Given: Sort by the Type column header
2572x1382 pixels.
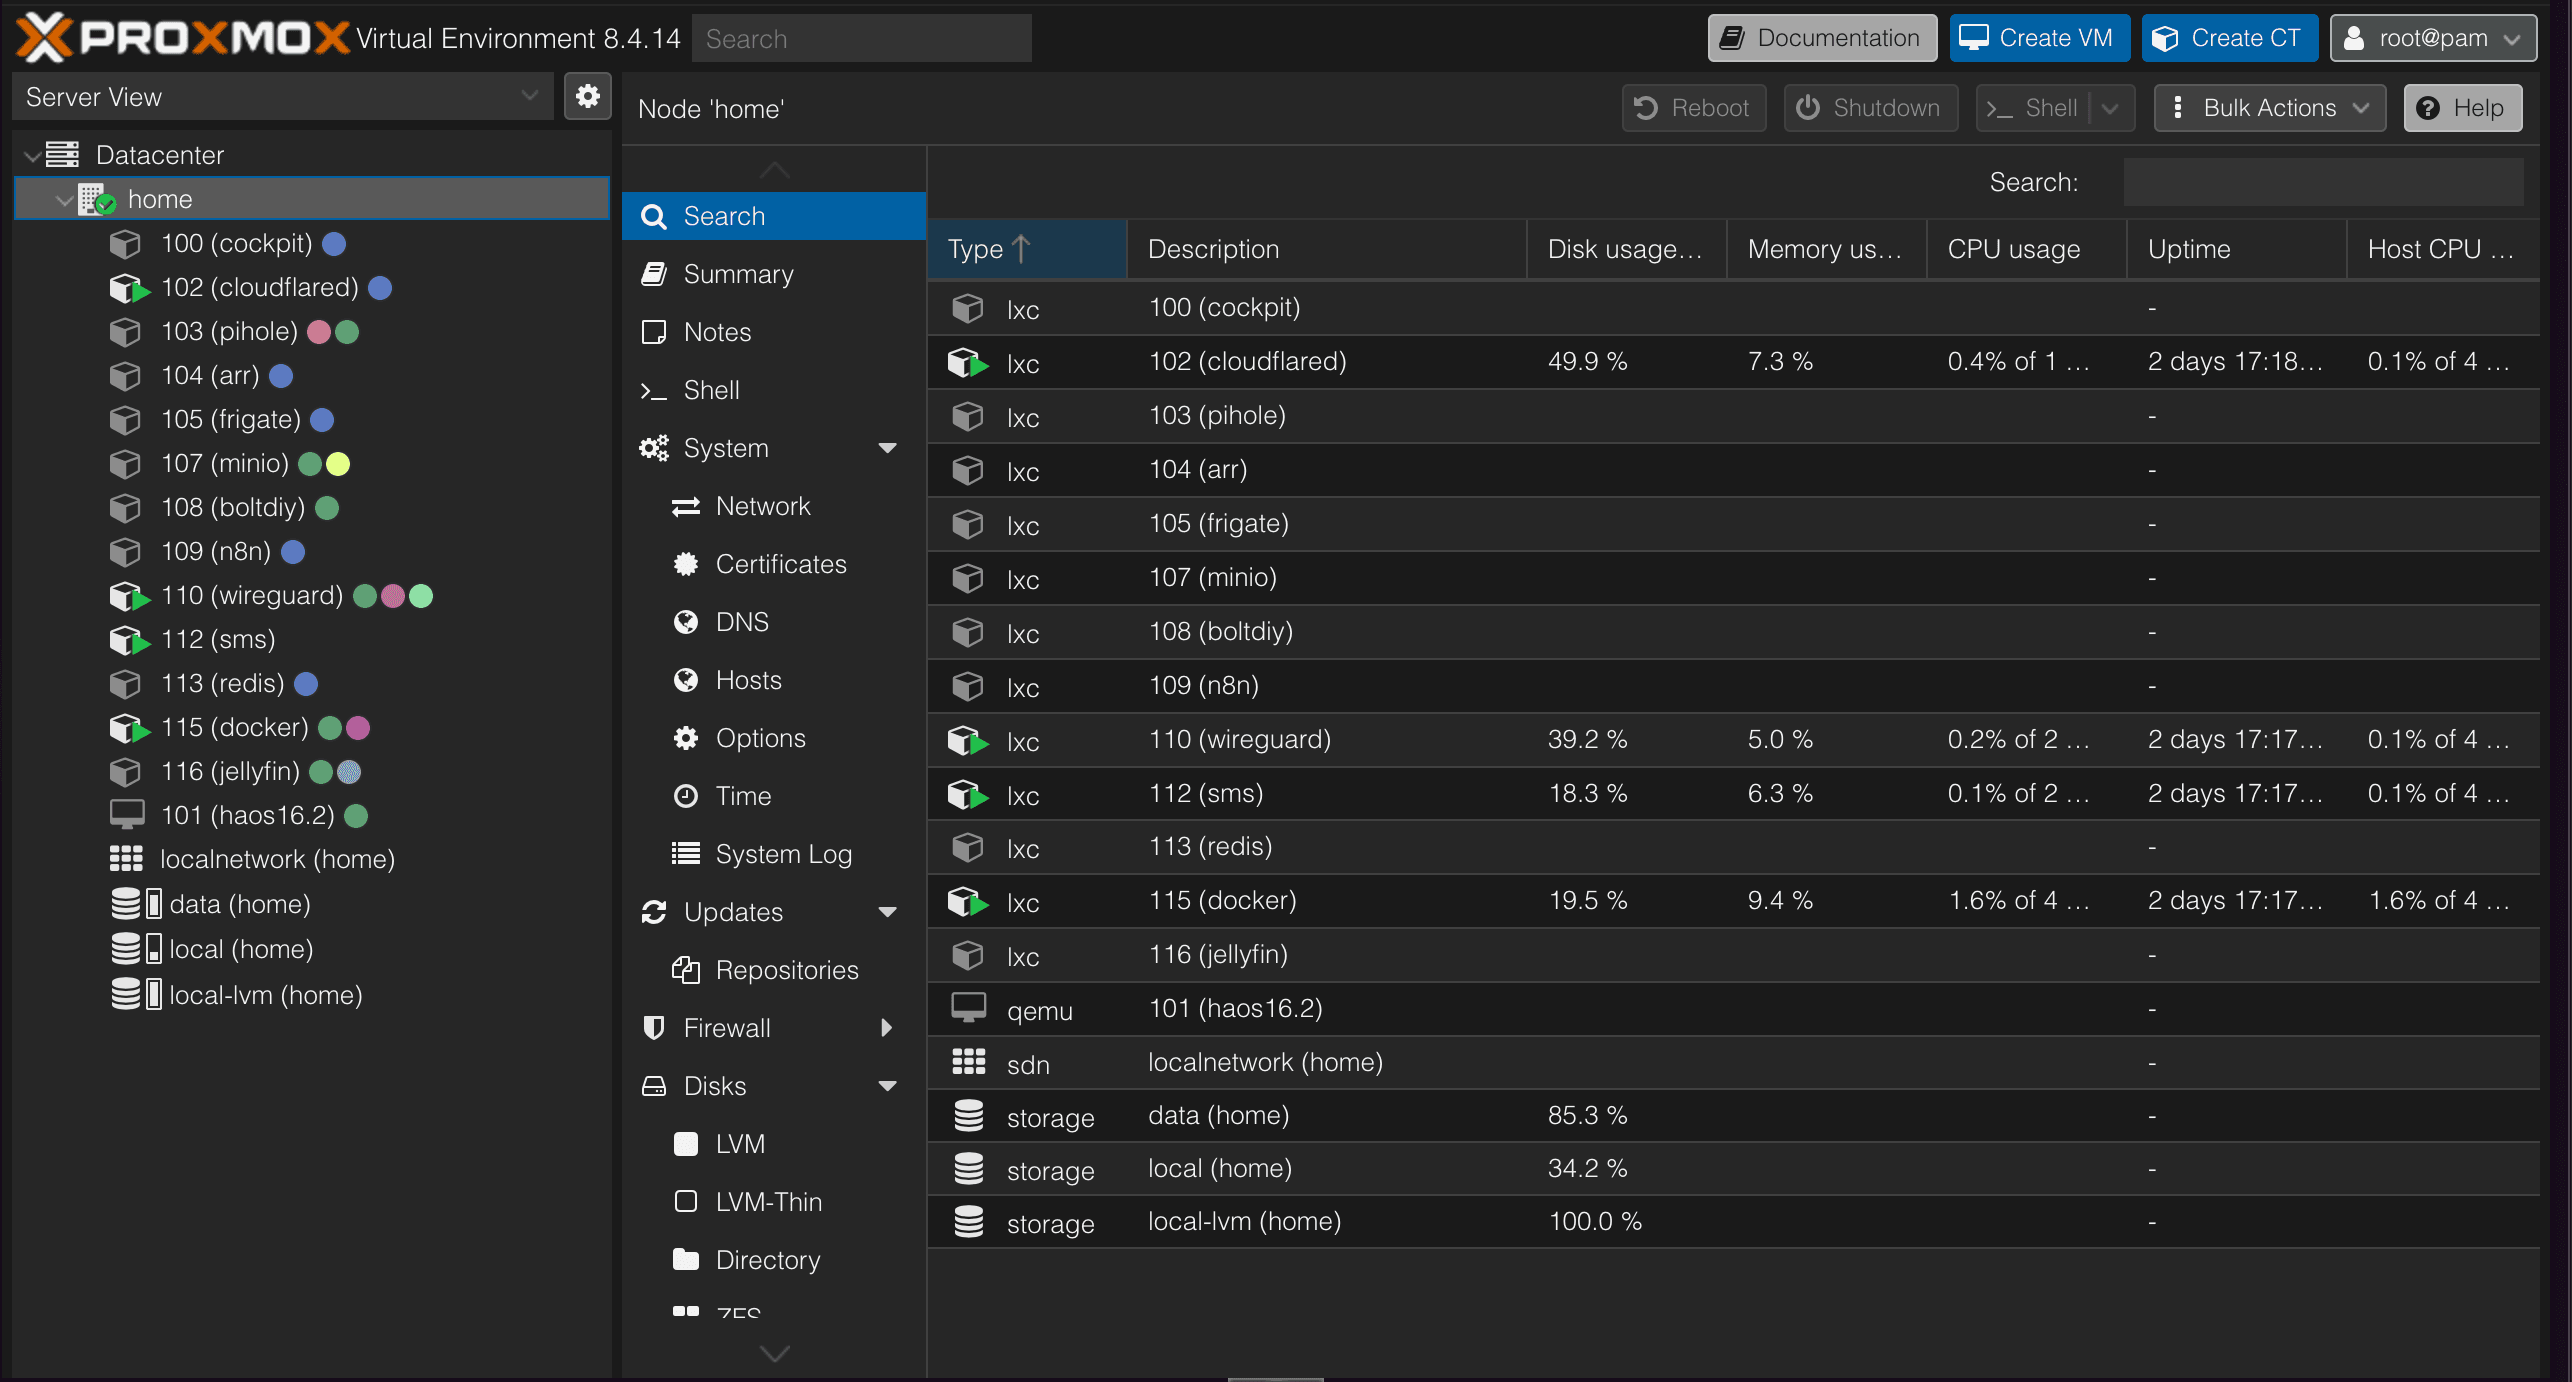Looking at the screenshot, I should 1027,249.
